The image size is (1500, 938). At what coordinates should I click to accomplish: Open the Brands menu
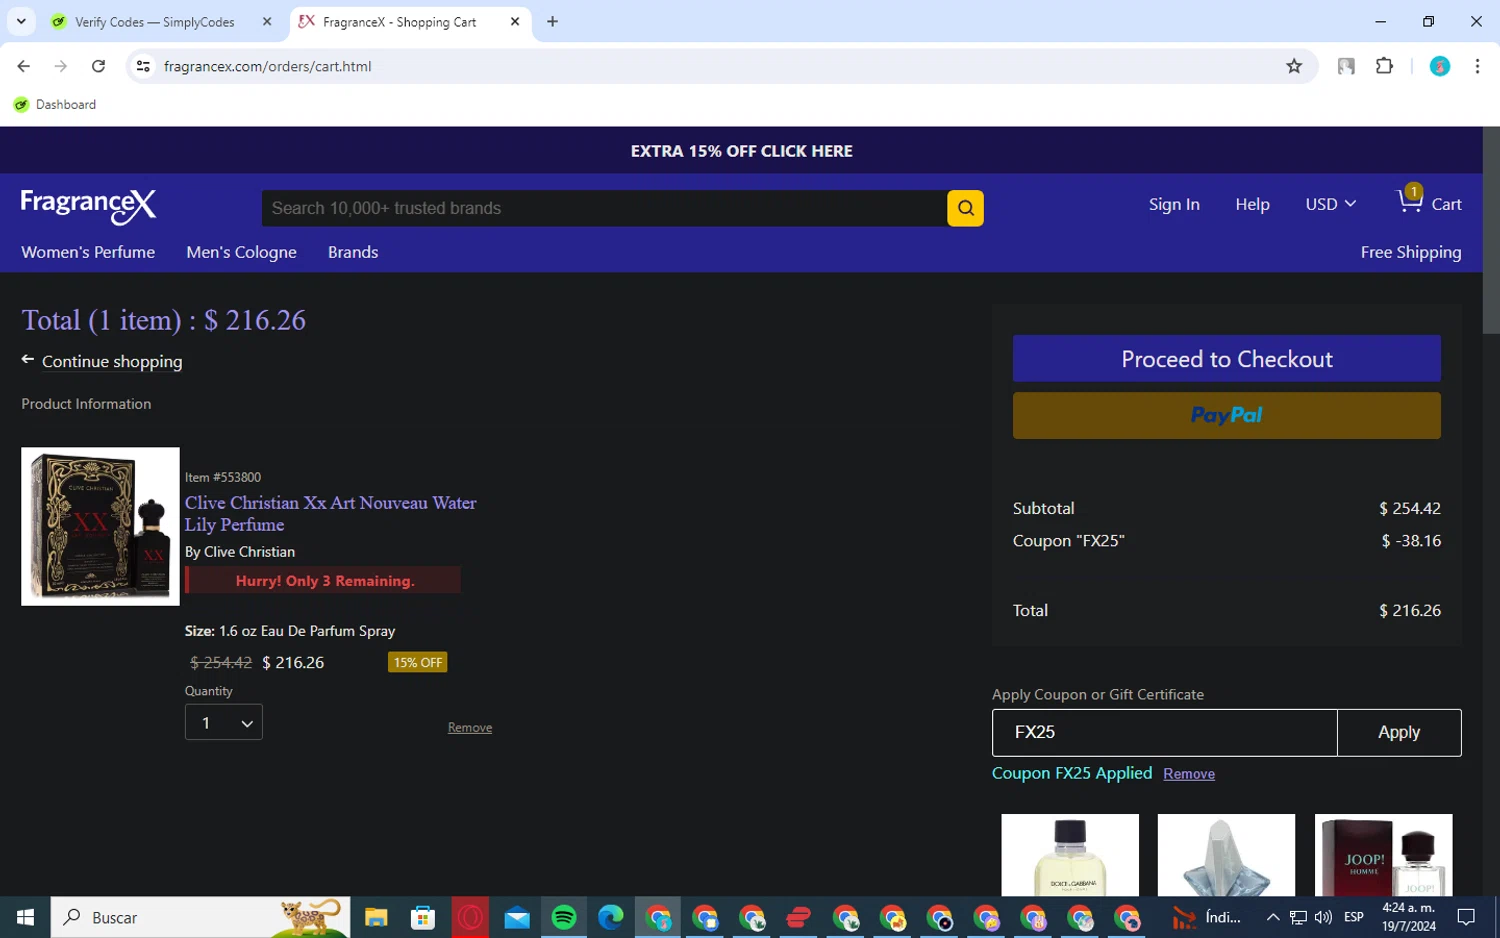tap(353, 252)
